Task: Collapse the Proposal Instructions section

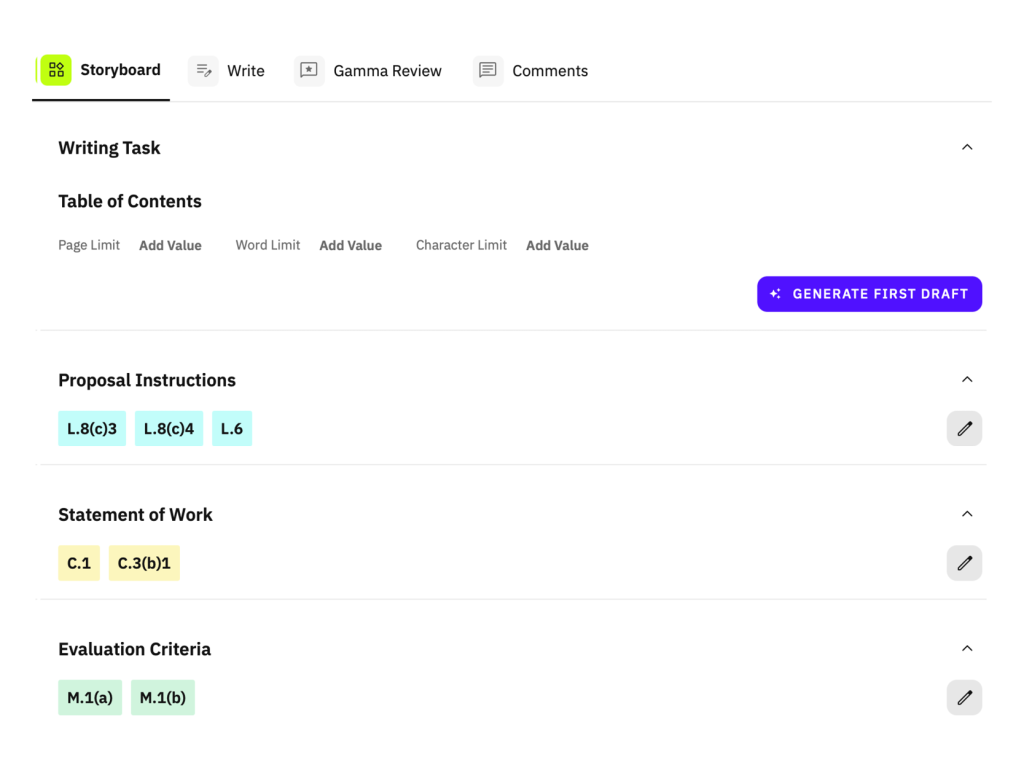Action: click(x=966, y=380)
